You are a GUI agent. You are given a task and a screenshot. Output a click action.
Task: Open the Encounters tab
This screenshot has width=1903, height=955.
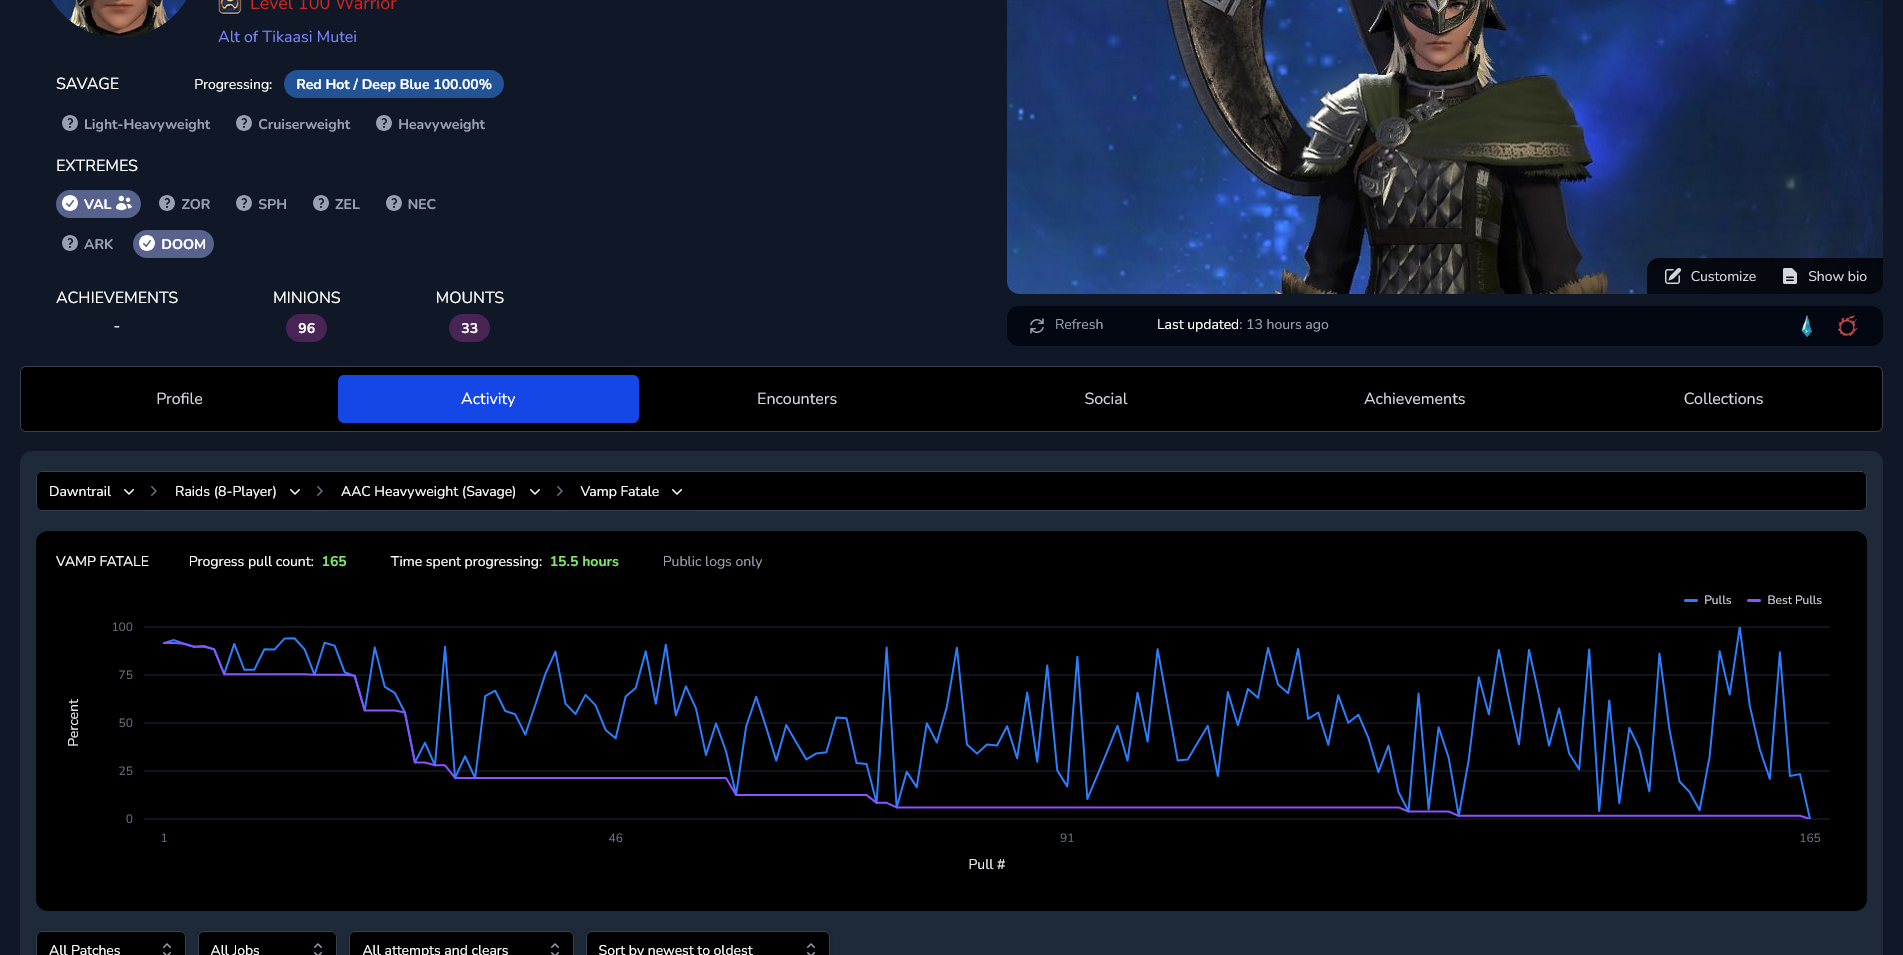coord(797,399)
